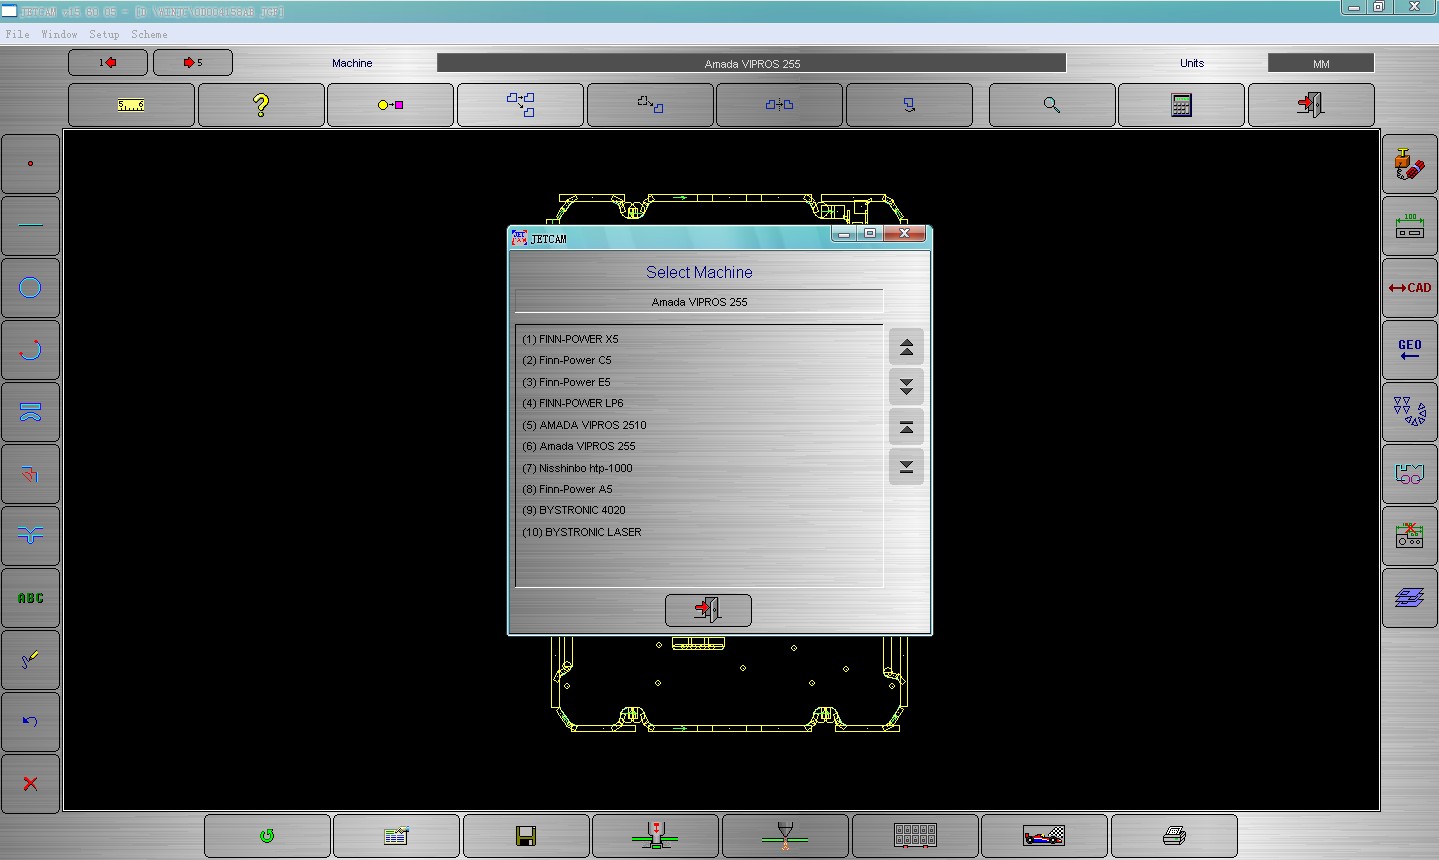Select the line drawing tool

(30, 226)
